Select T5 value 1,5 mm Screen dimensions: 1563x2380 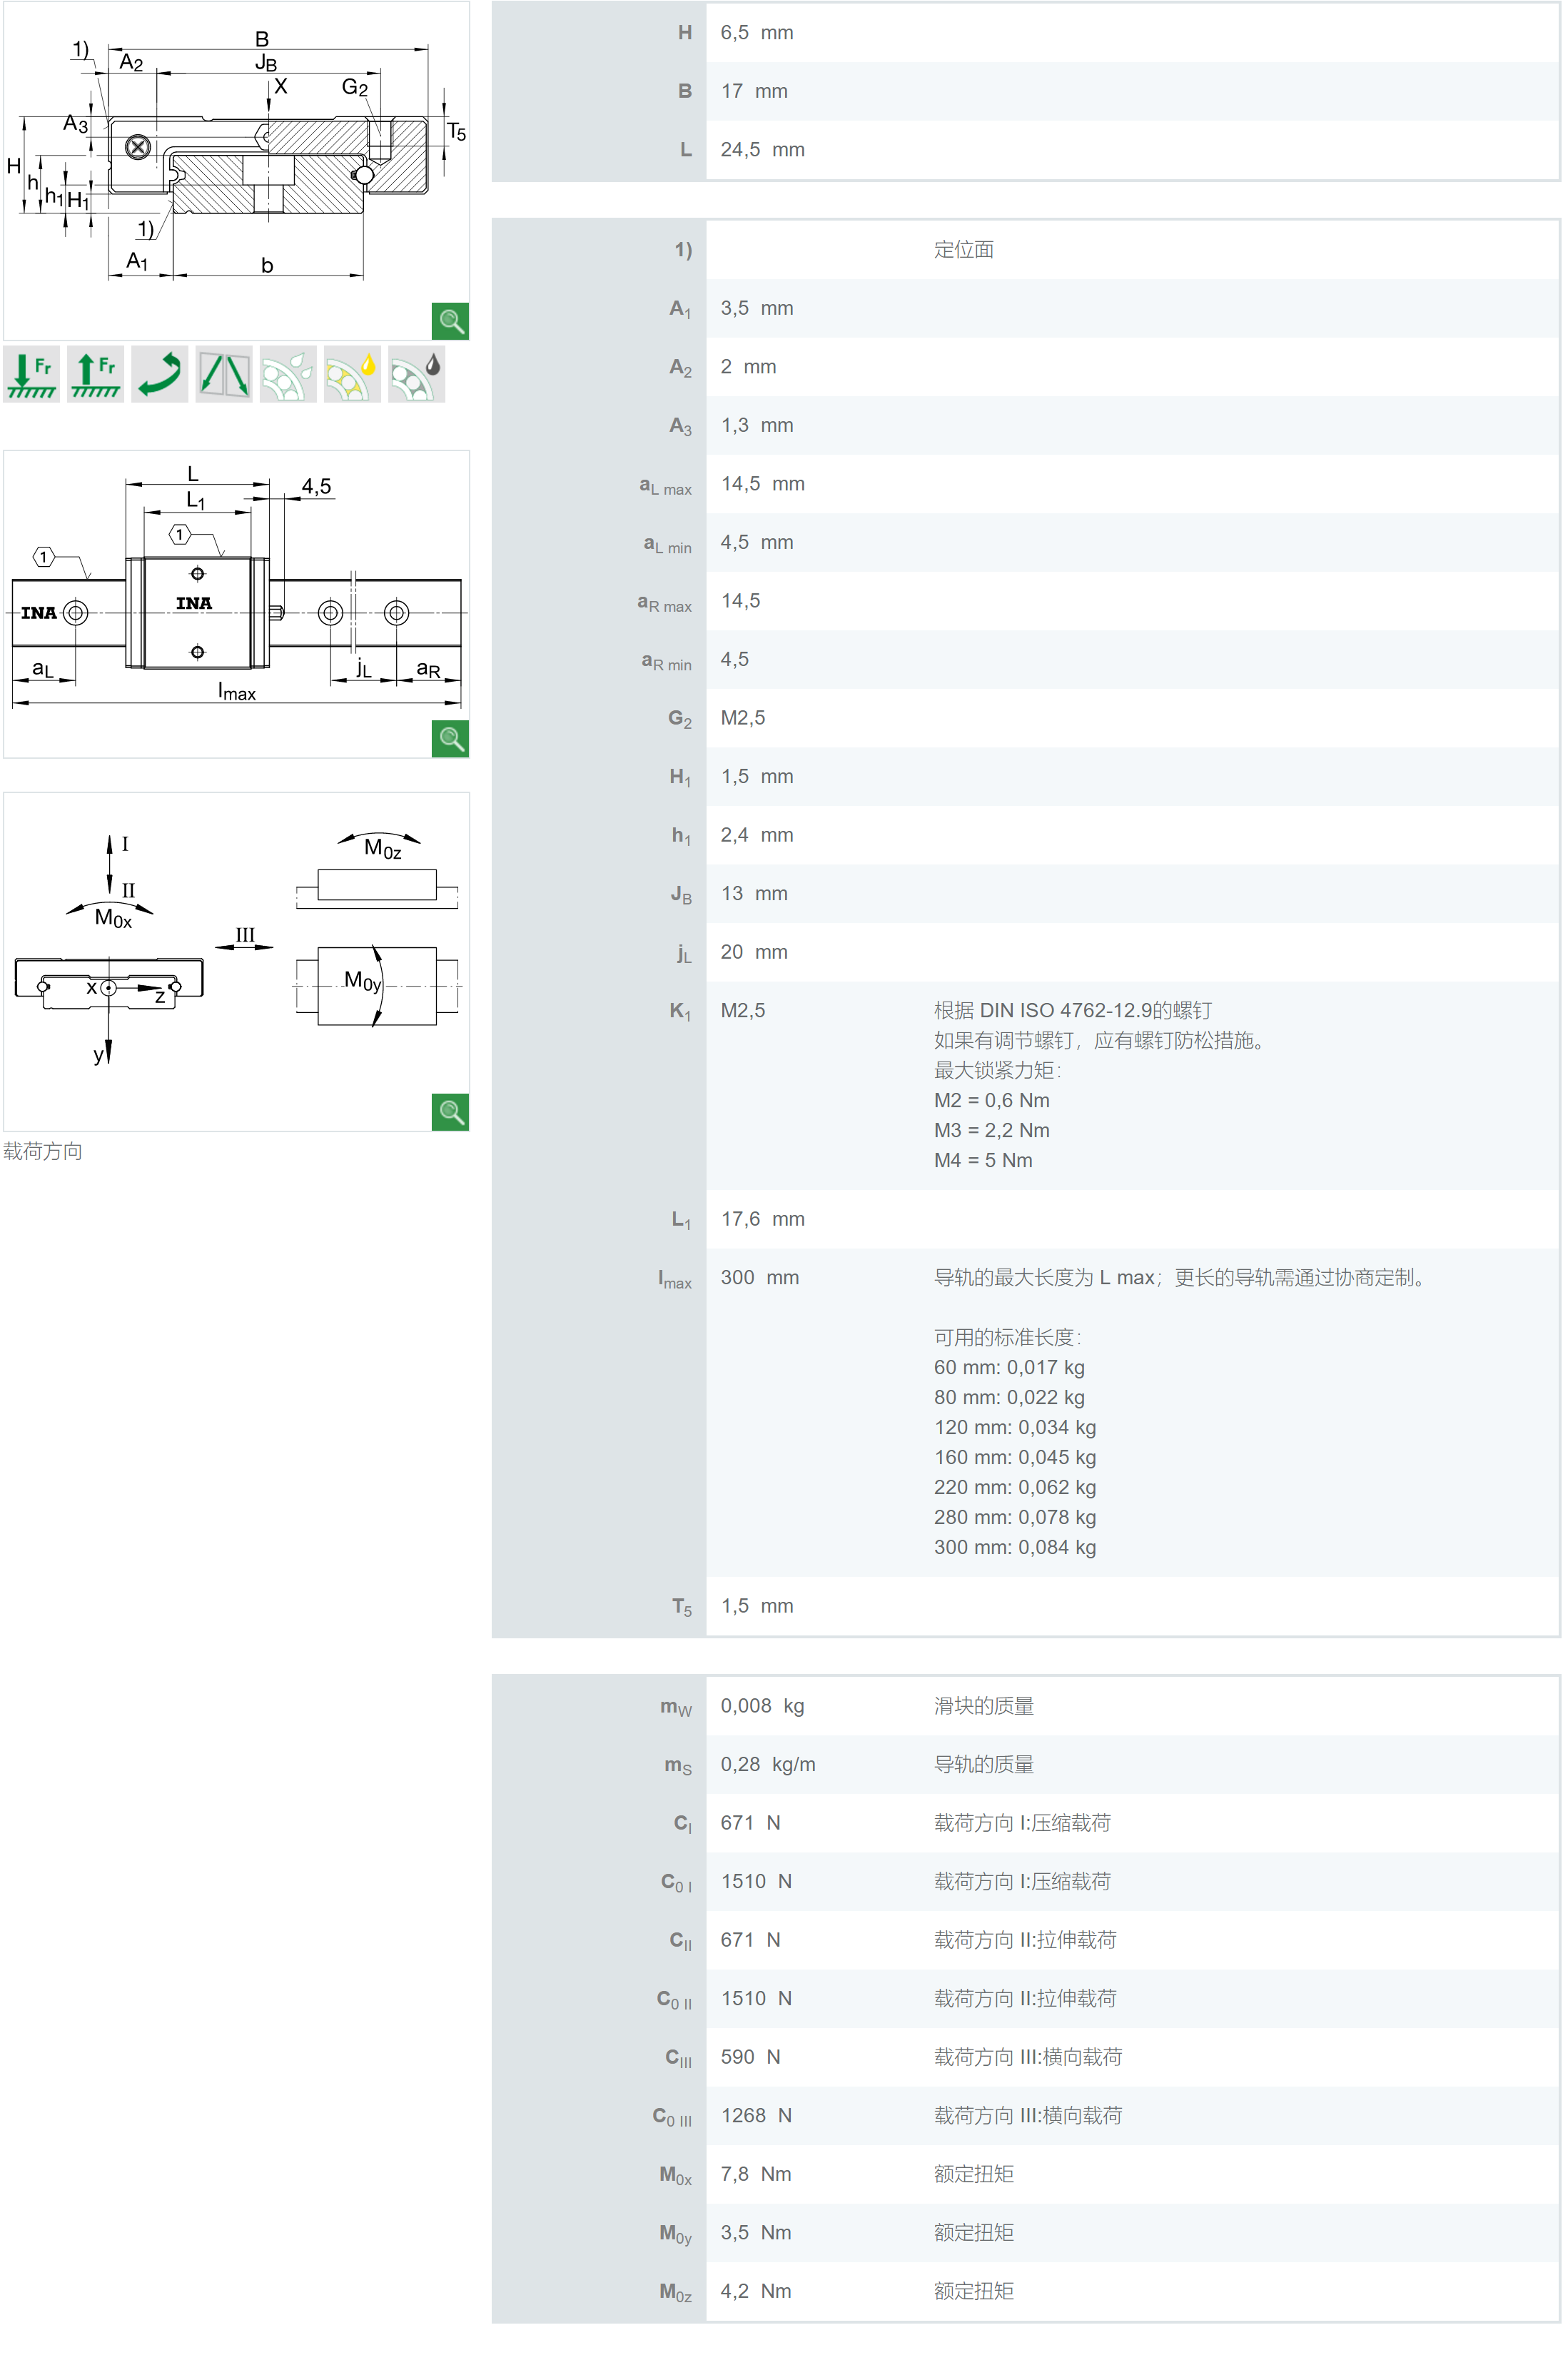[x=757, y=1606]
